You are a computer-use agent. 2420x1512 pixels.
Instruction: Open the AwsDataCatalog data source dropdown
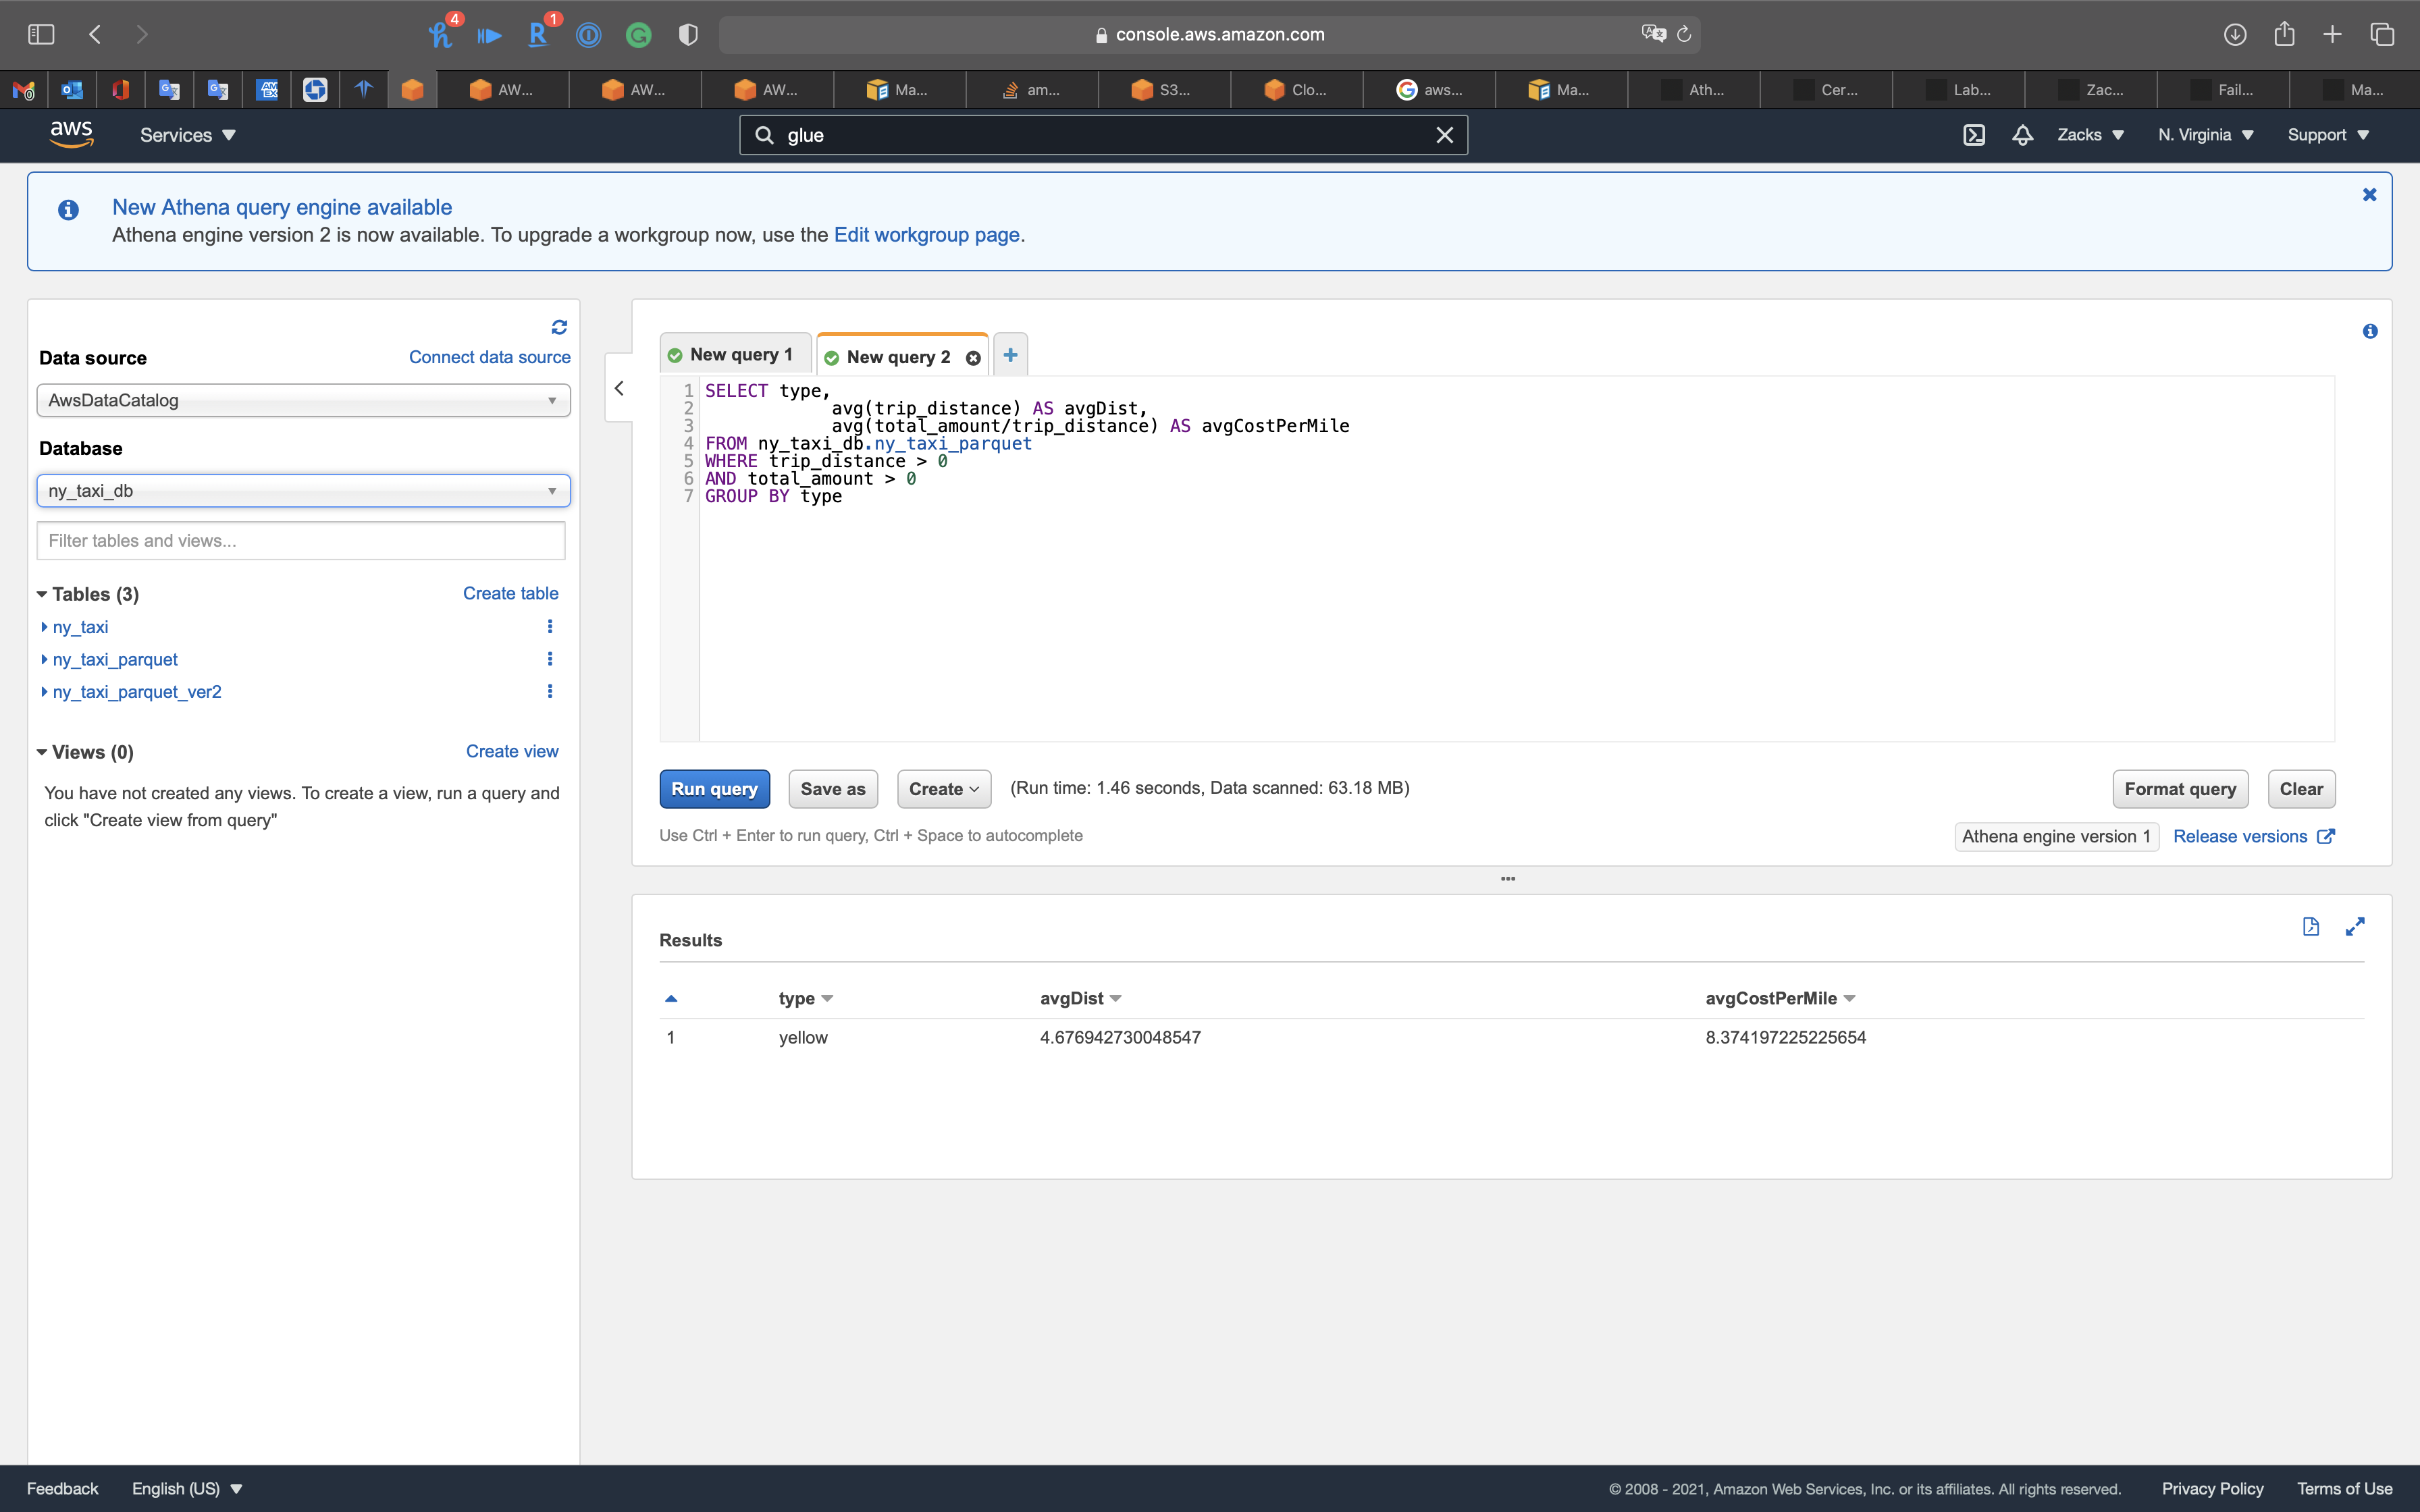[303, 400]
